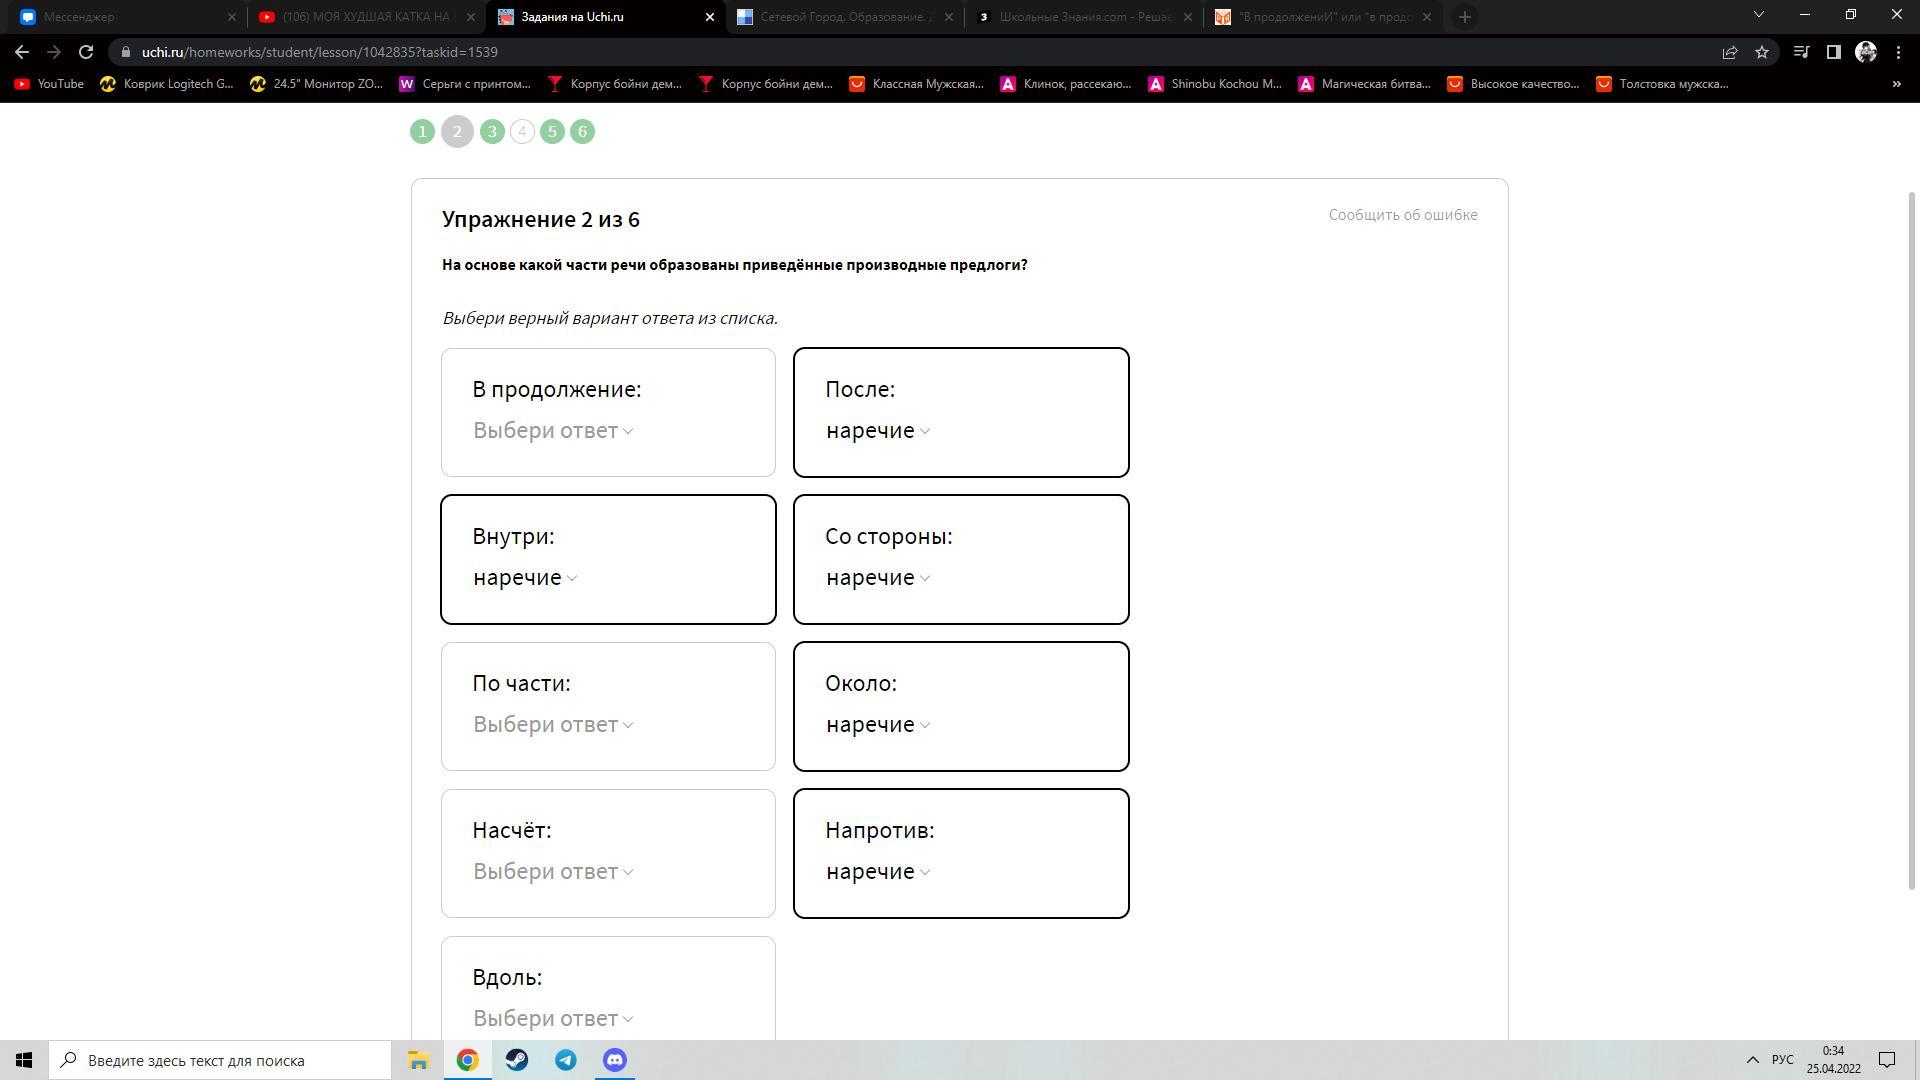1920x1080 pixels.
Task: Go to exercise number 4
Action: pyautogui.click(x=522, y=132)
